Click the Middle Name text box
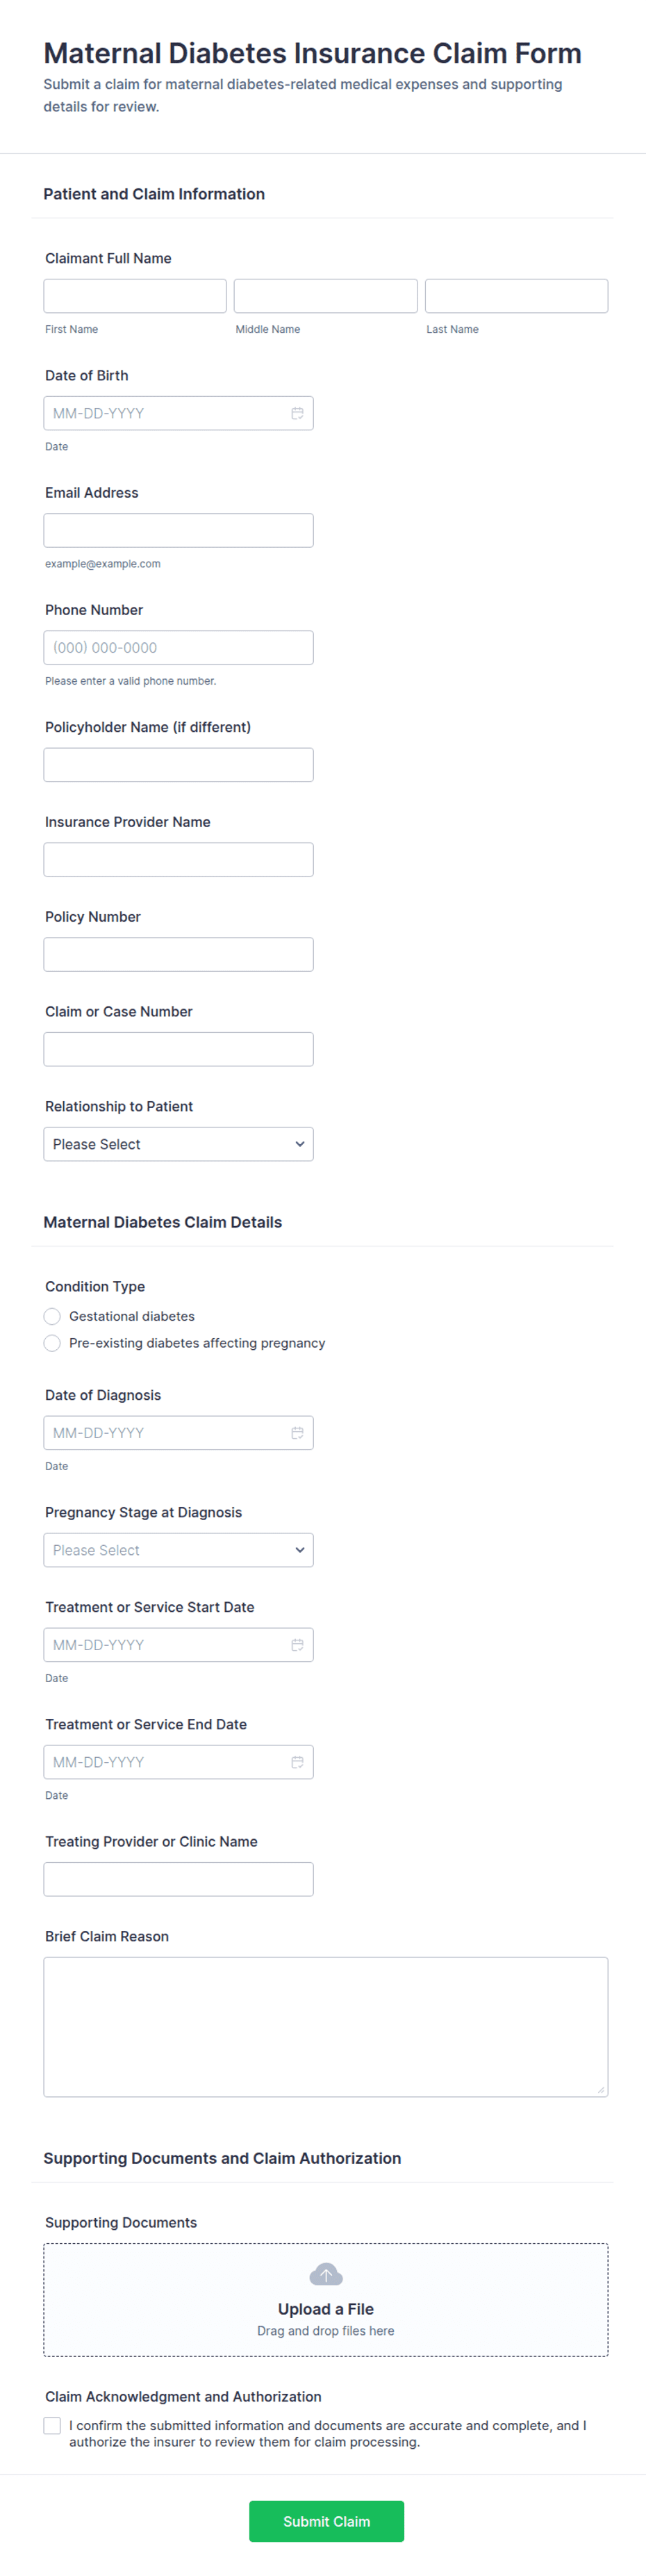This screenshot has width=646, height=2576. pos(326,296)
